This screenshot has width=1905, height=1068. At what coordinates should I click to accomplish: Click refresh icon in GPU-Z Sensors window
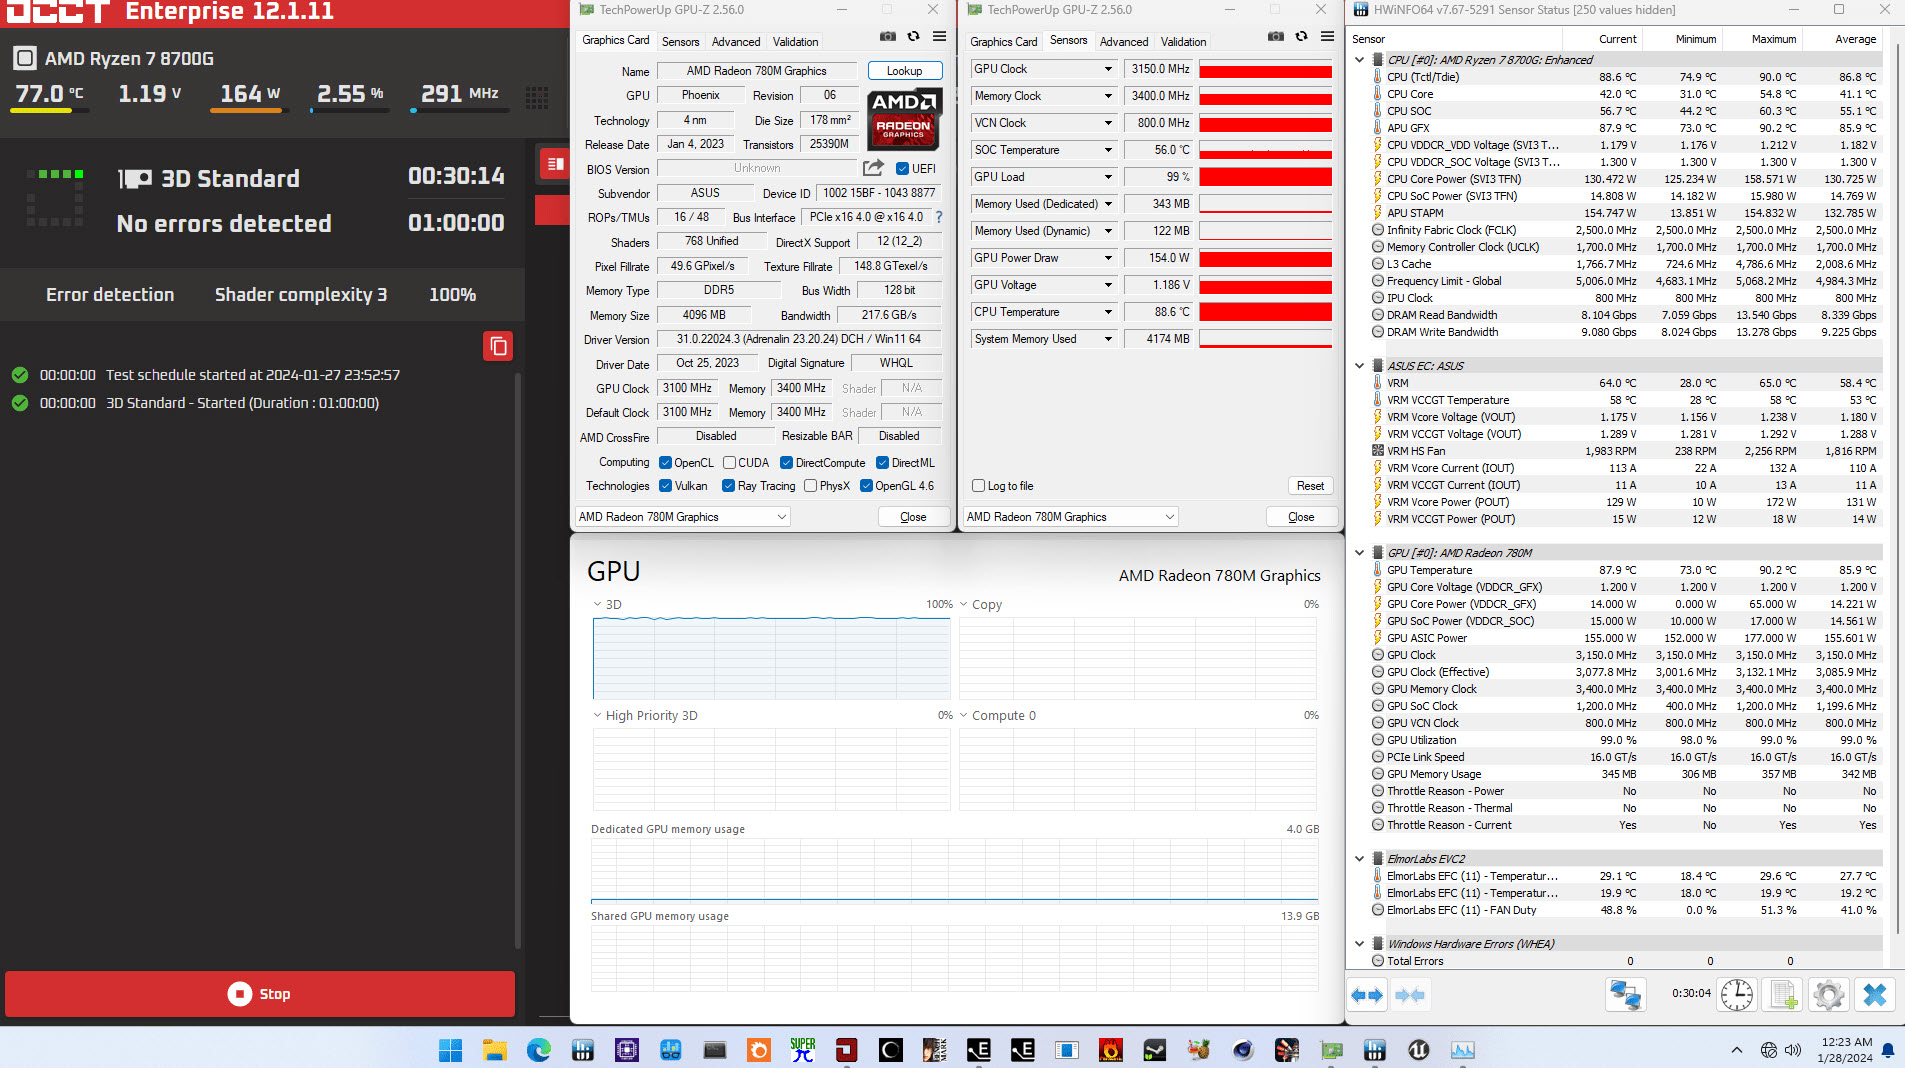tap(1301, 37)
